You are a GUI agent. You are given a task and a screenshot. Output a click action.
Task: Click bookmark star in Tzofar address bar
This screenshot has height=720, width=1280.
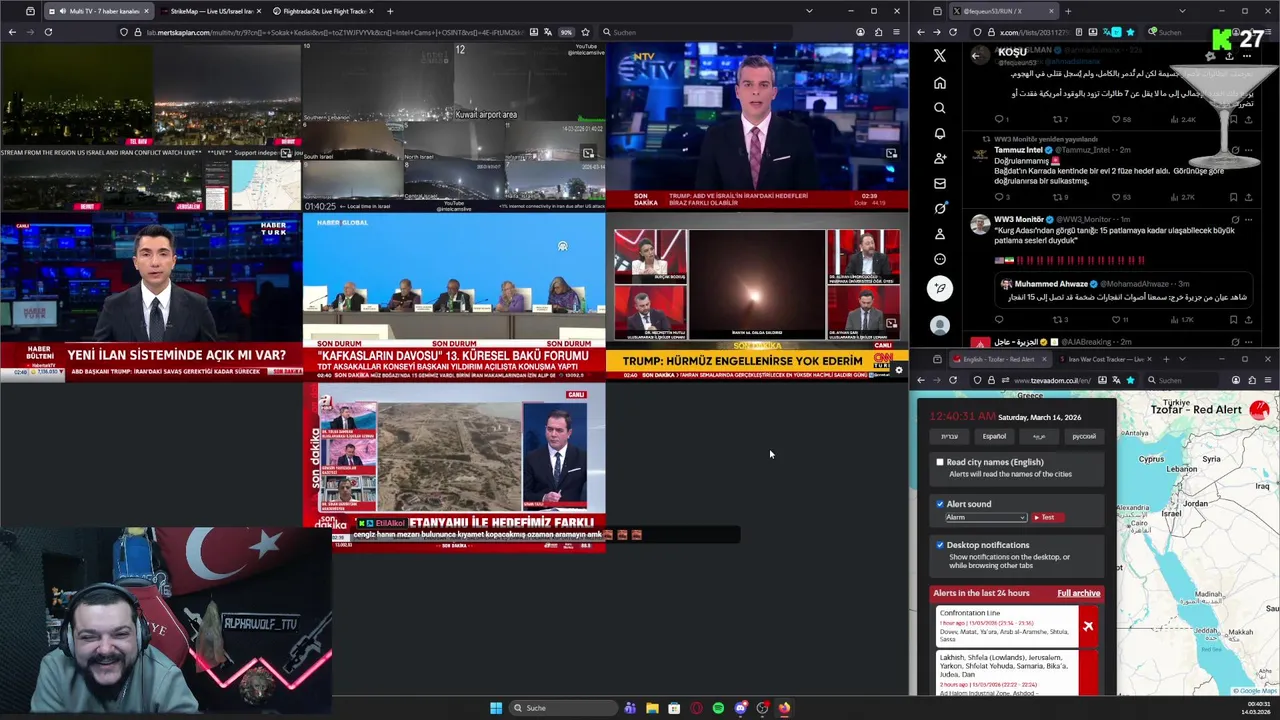pos(1130,380)
